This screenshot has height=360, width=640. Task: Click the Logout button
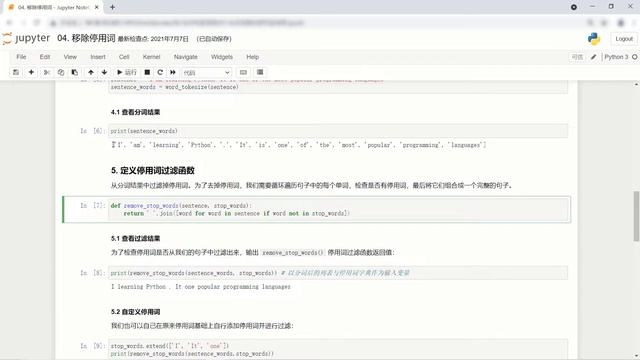point(624,39)
